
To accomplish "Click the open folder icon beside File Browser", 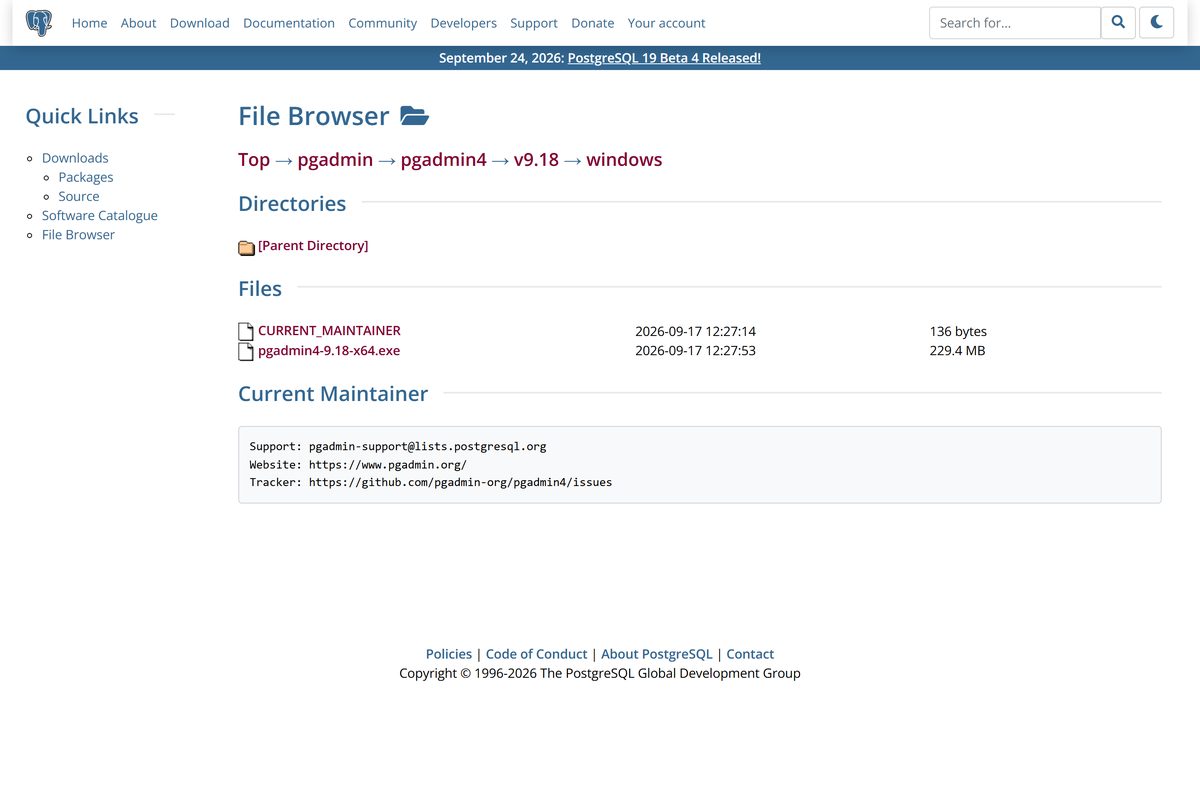I will [414, 116].
